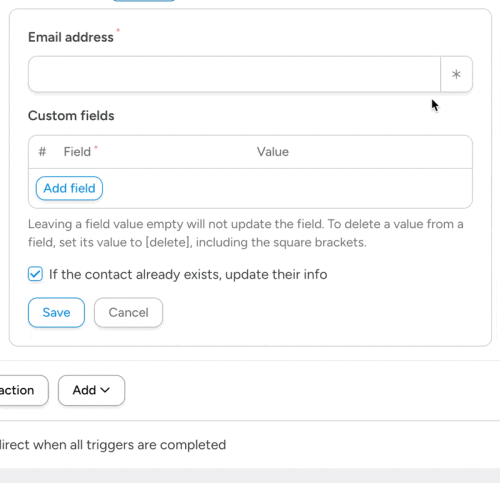Click the red required marker beside Email address
The height and width of the screenshot is (483, 500).
pyautogui.click(x=118, y=30)
